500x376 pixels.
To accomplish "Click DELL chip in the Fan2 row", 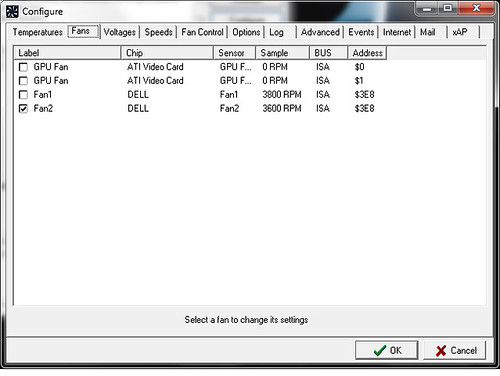I will 138,109.
